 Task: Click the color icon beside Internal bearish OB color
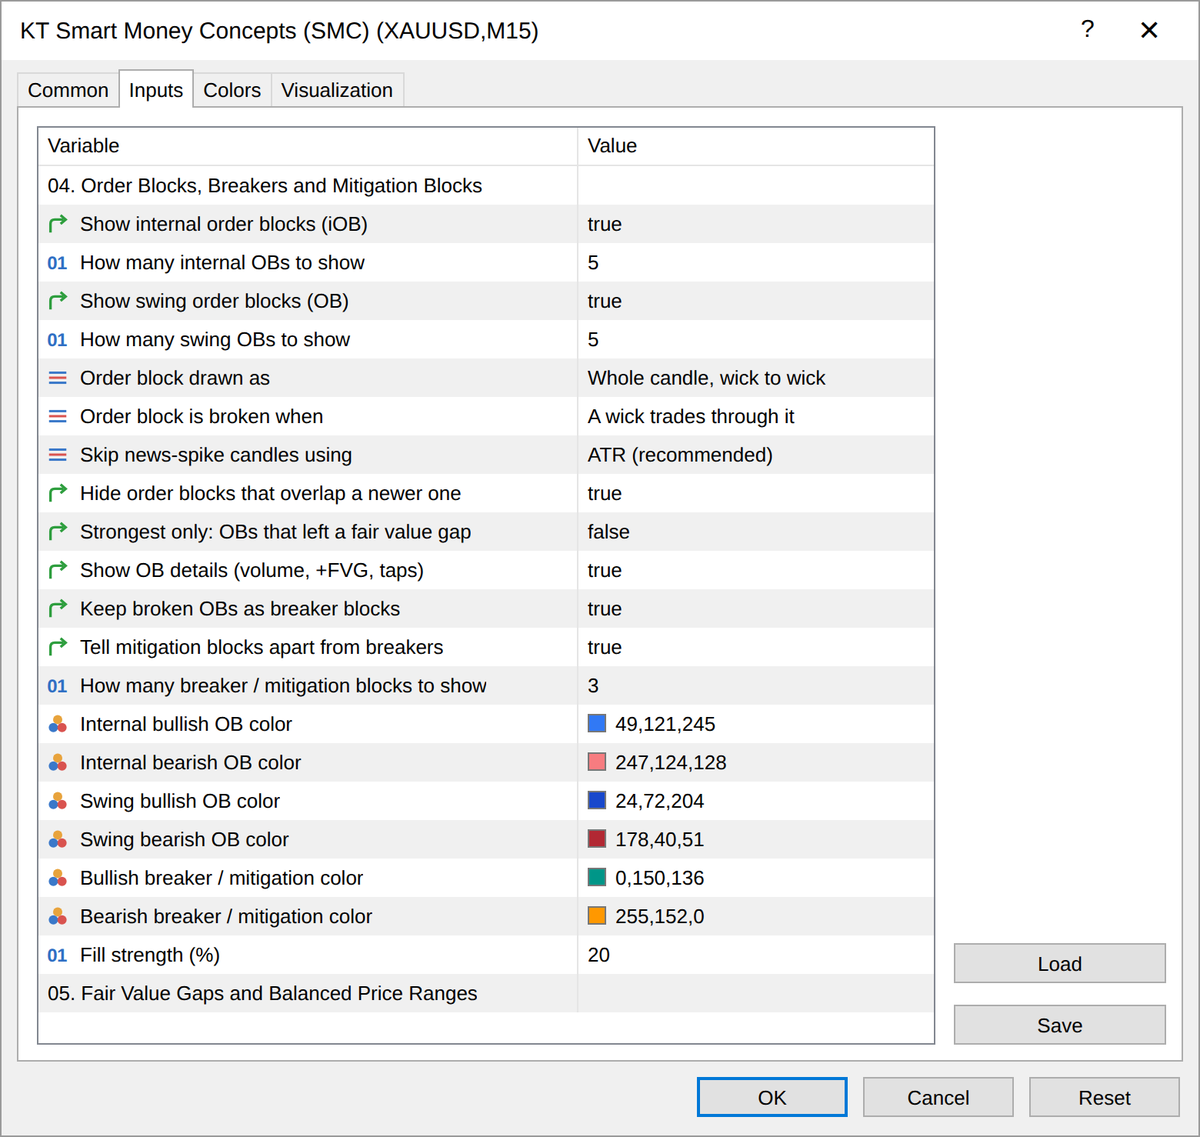coord(58,763)
